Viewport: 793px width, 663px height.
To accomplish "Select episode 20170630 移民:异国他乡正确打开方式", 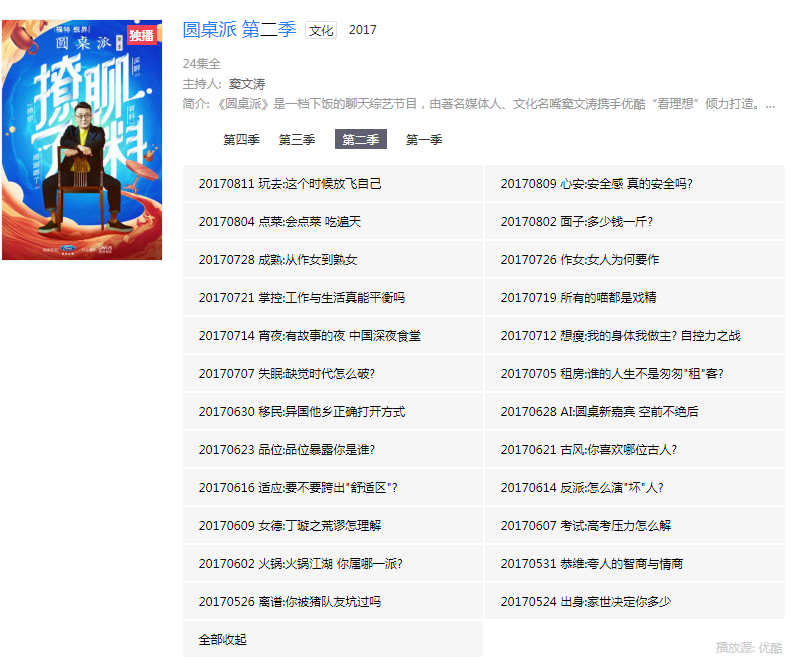I will (333, 412).
